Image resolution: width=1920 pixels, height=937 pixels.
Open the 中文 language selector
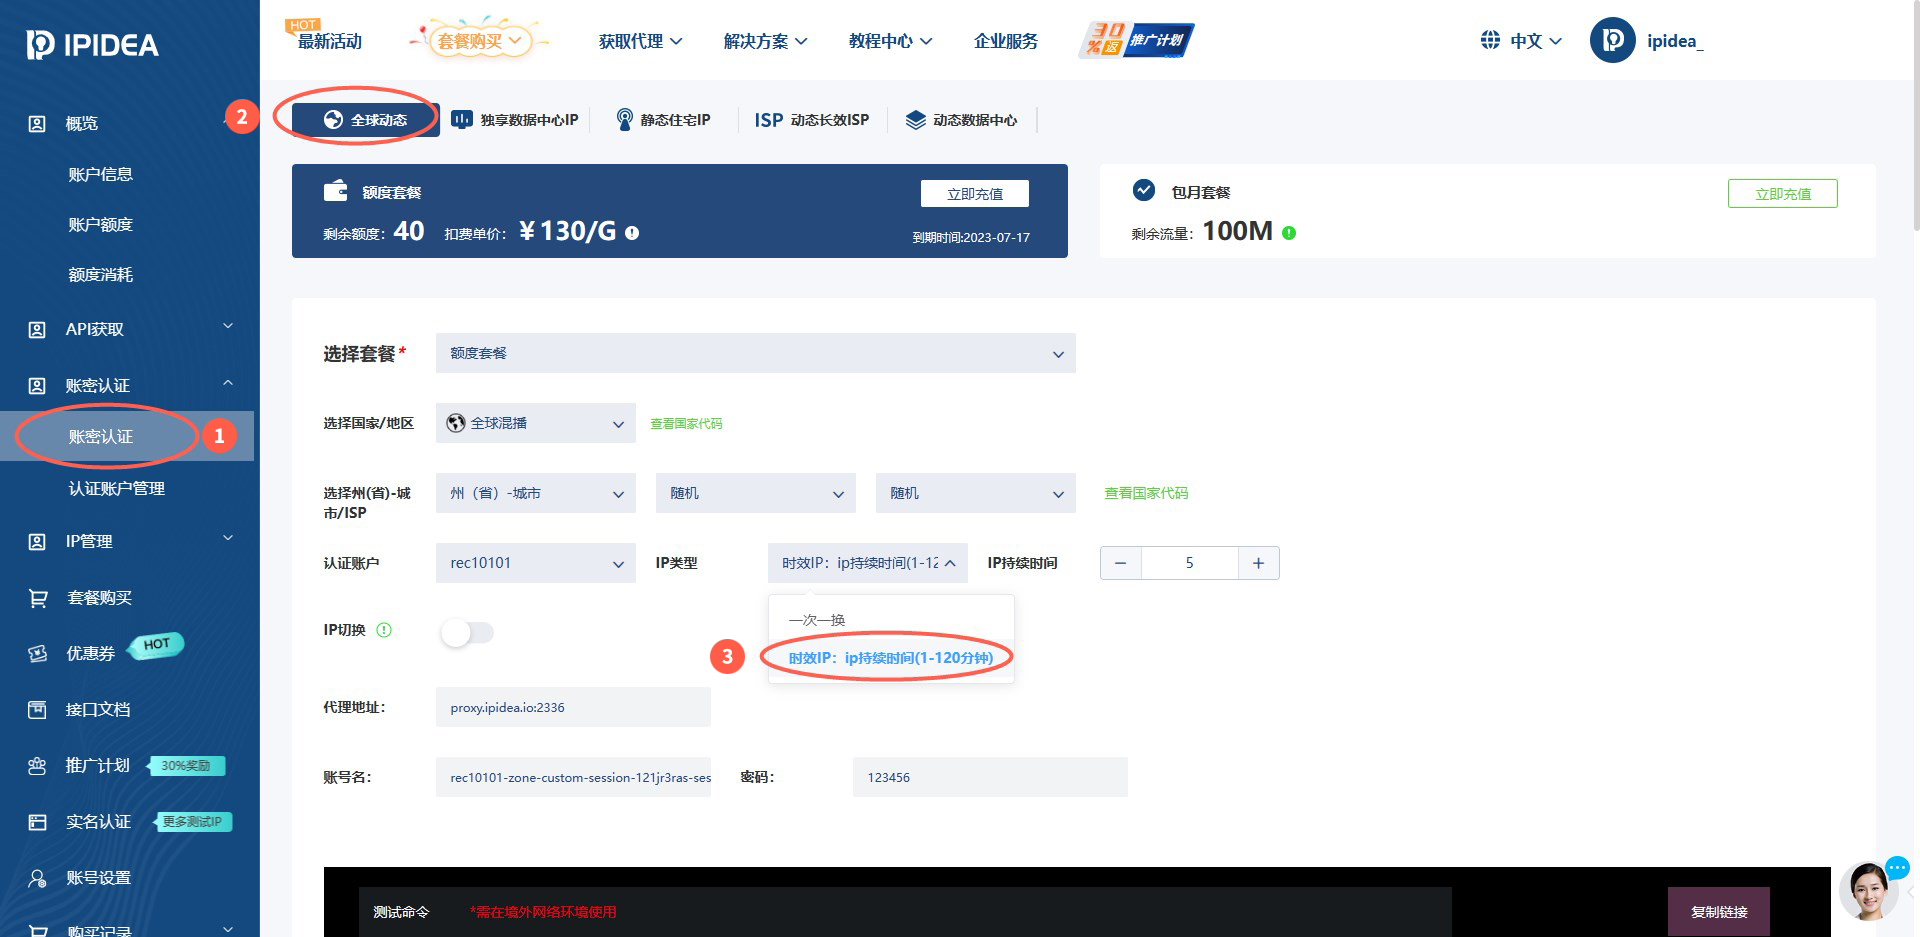[x=1536, y=41]
